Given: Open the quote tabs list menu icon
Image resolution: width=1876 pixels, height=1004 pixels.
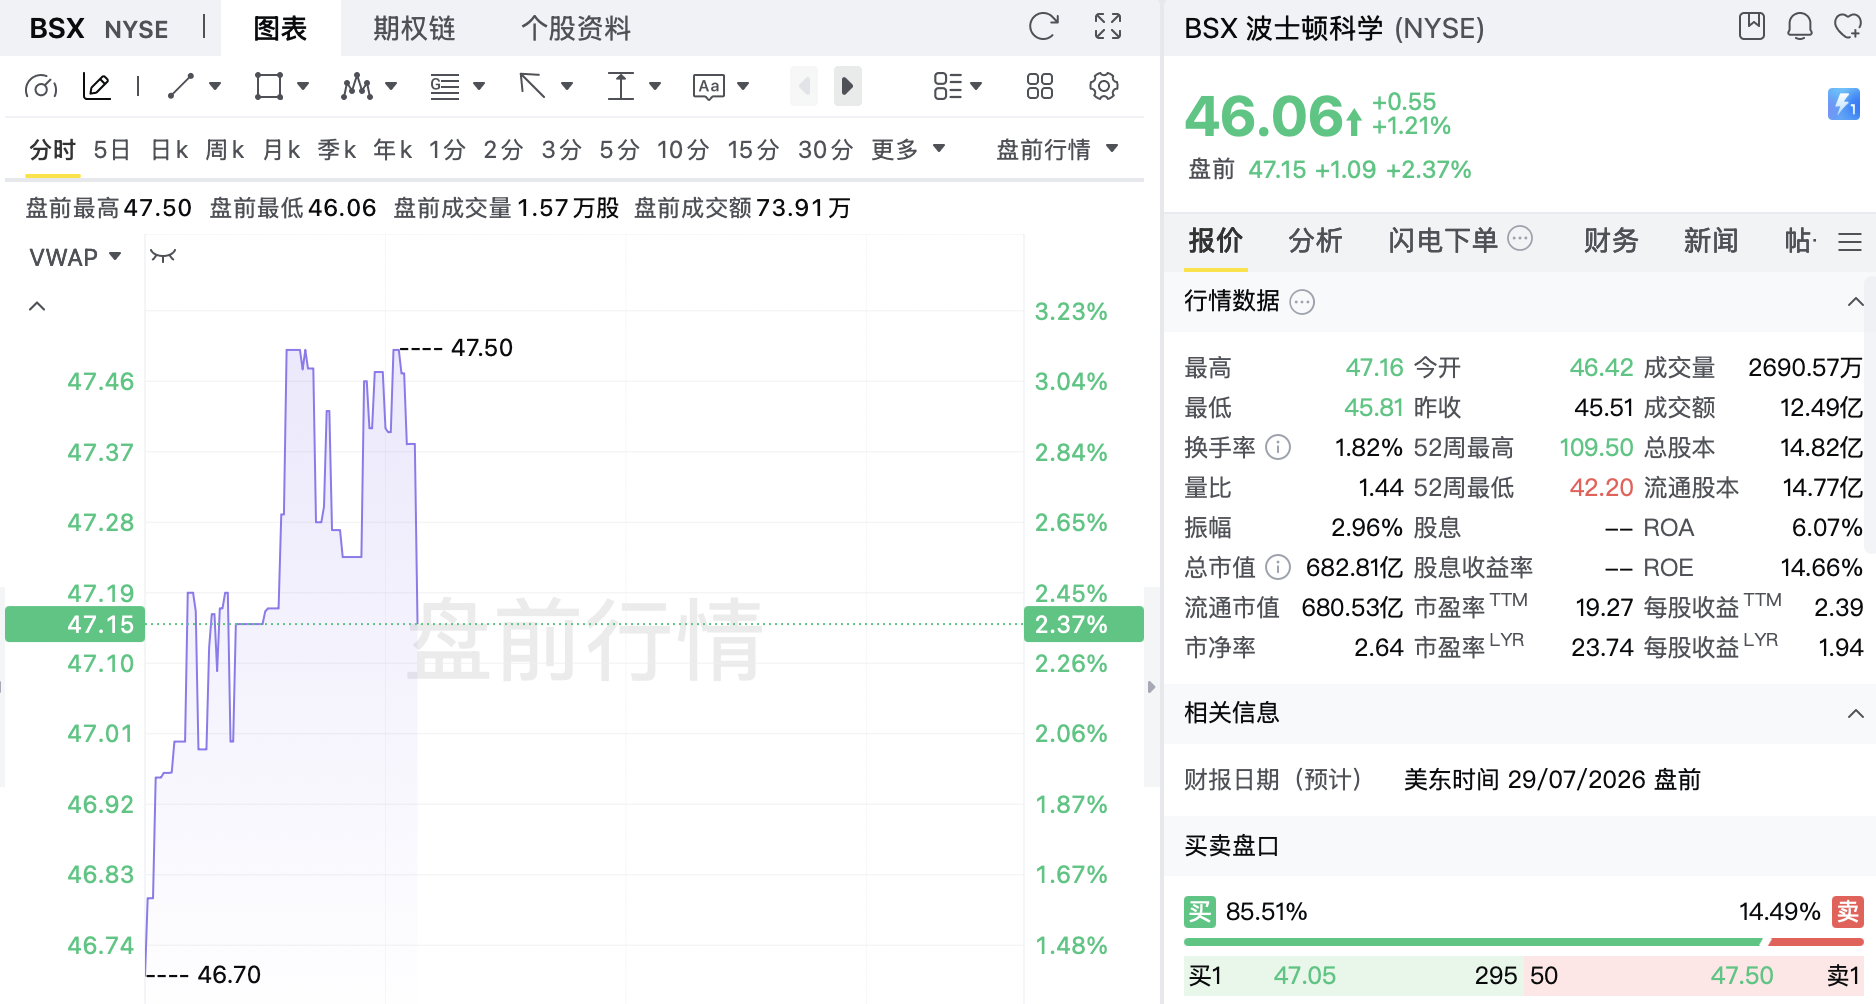Looking at the screenshot, I should point(1850,242).
